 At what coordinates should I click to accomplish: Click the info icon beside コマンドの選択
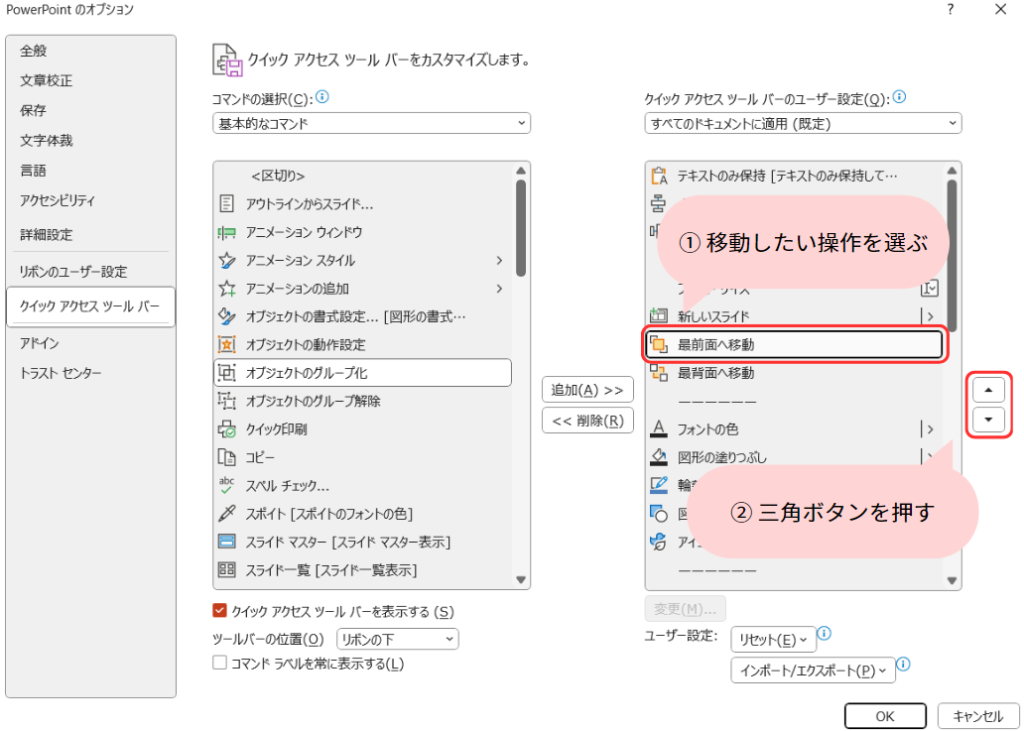pos(323,97)
